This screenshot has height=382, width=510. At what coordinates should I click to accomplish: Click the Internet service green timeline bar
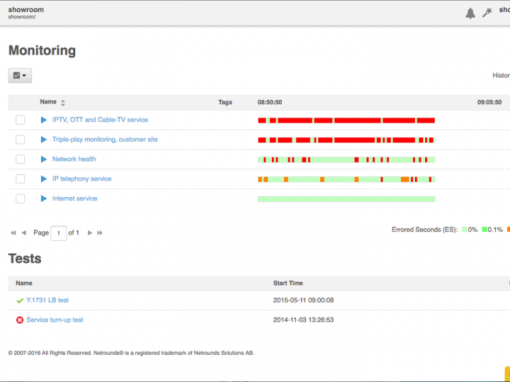click(x=346, y=199)
